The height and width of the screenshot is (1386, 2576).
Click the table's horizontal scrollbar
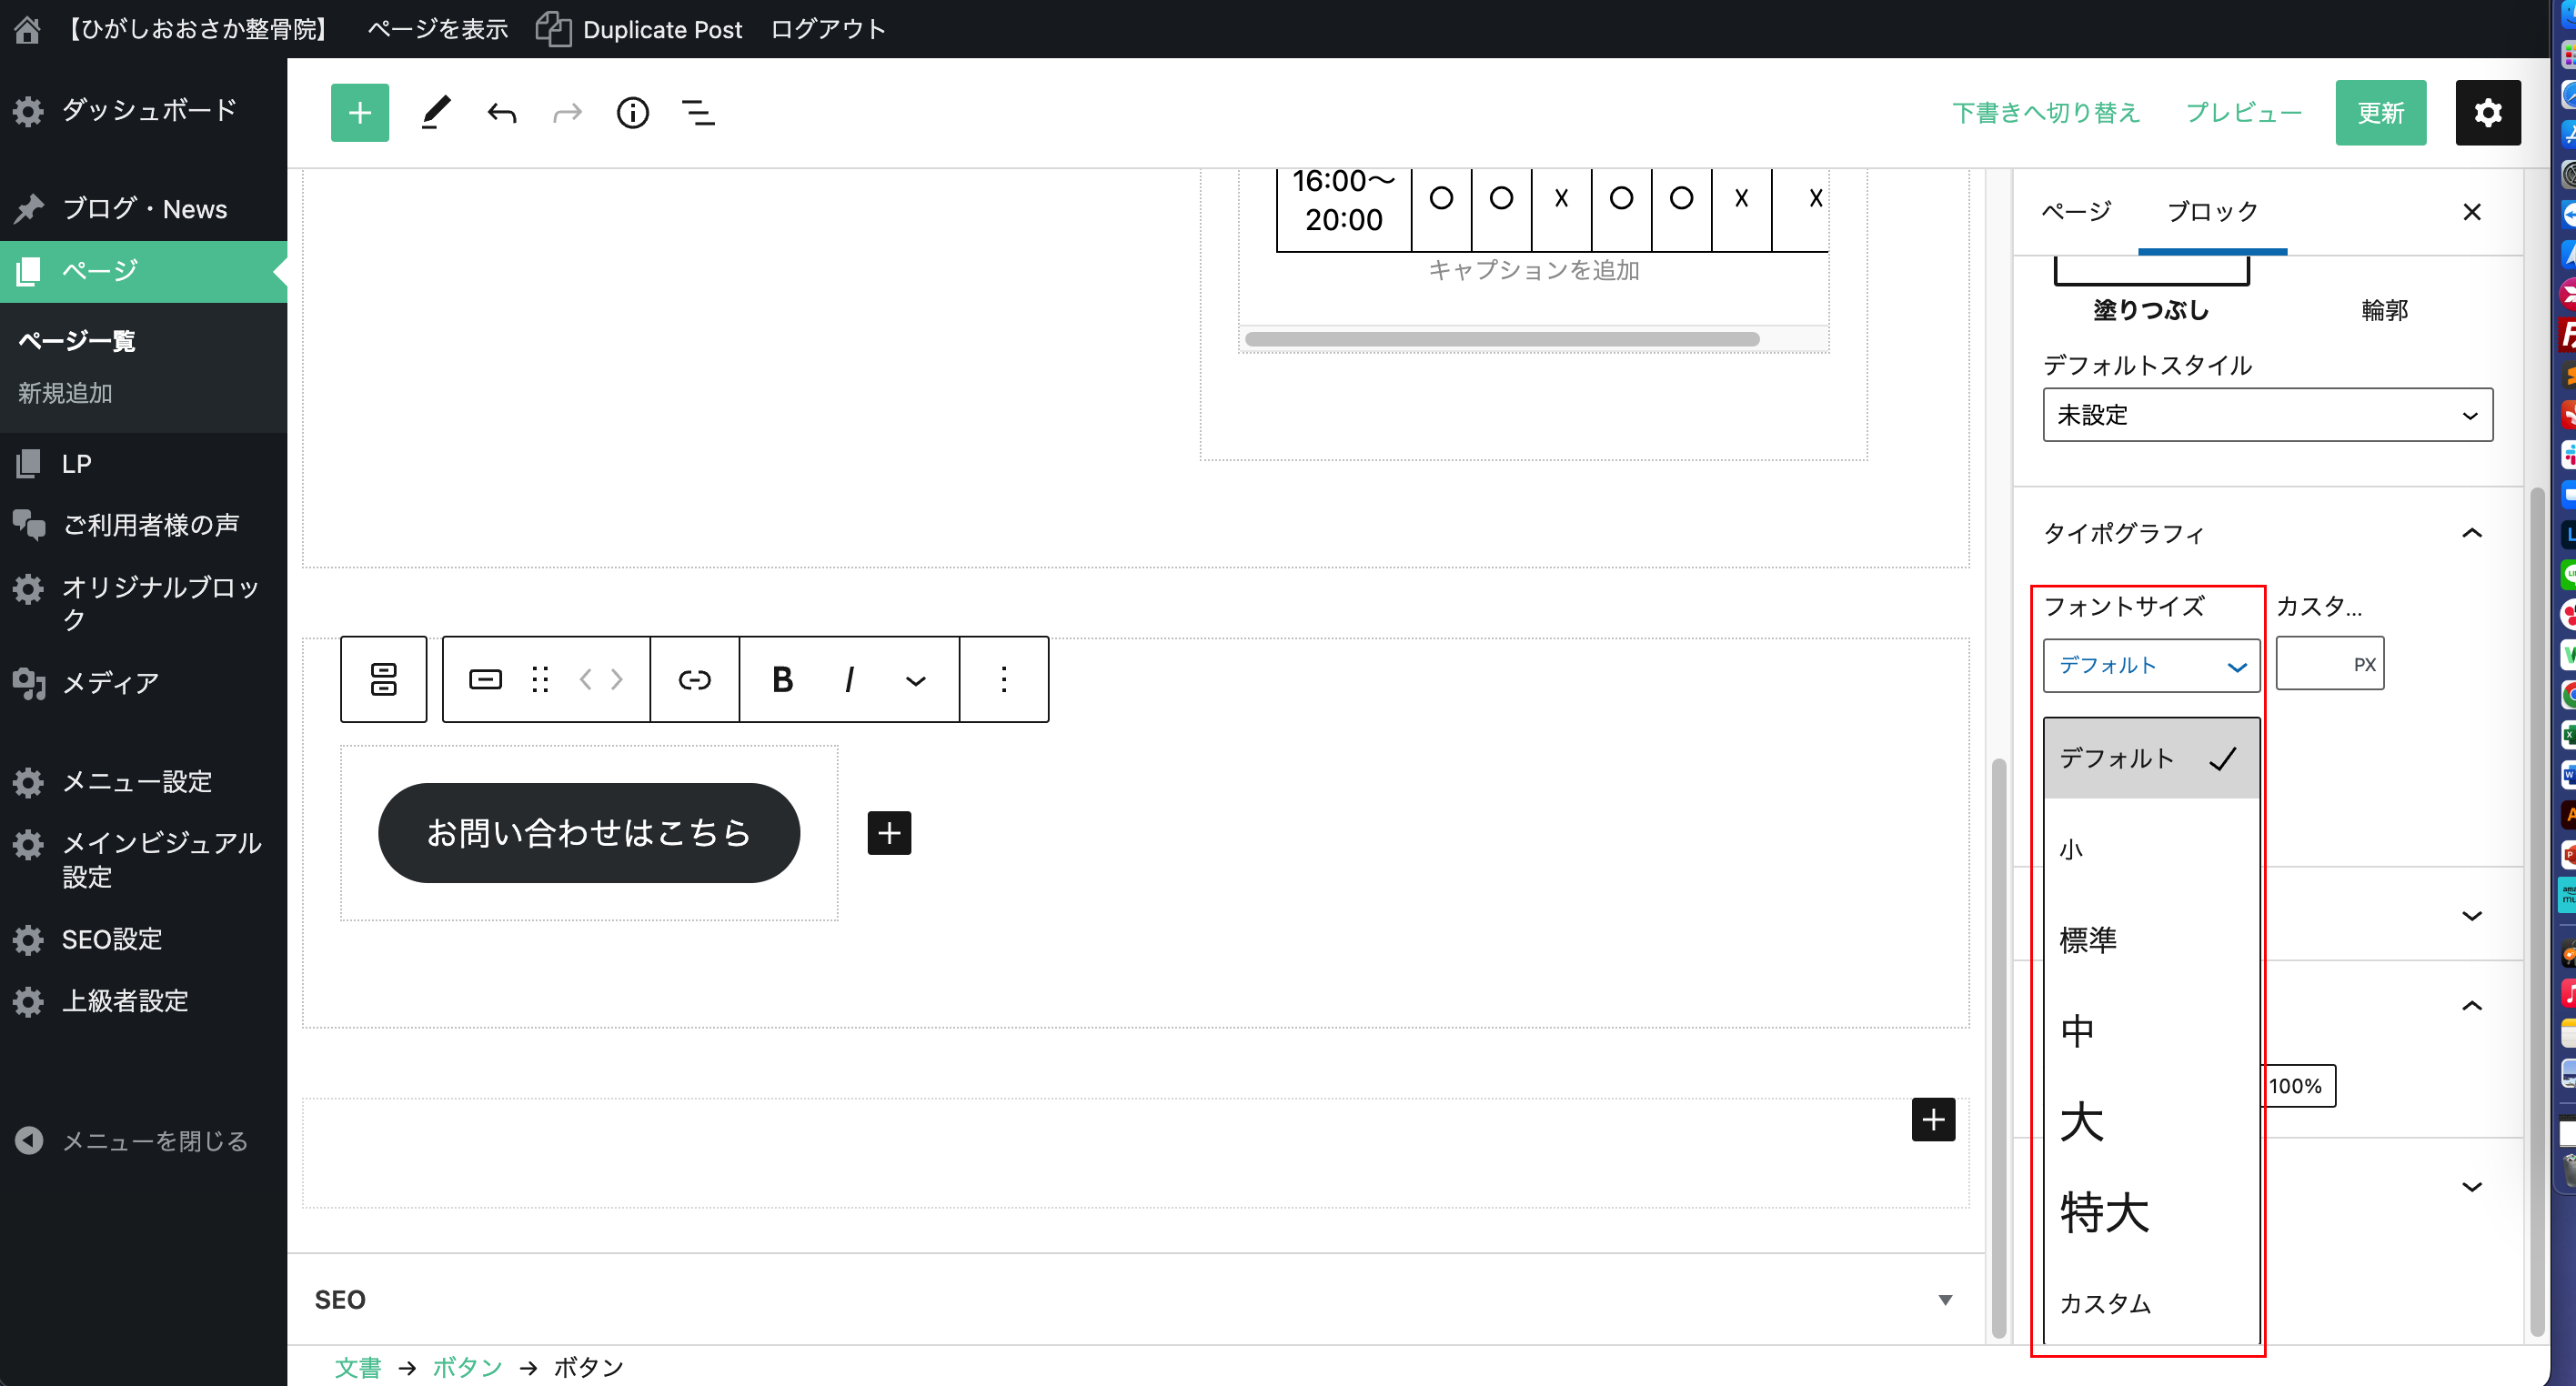pos(1501,339)
